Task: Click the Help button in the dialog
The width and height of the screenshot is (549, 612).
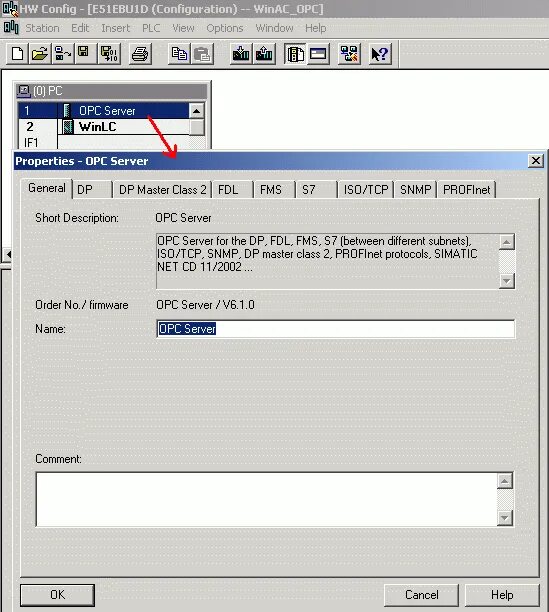Action: tap(502, 595)
